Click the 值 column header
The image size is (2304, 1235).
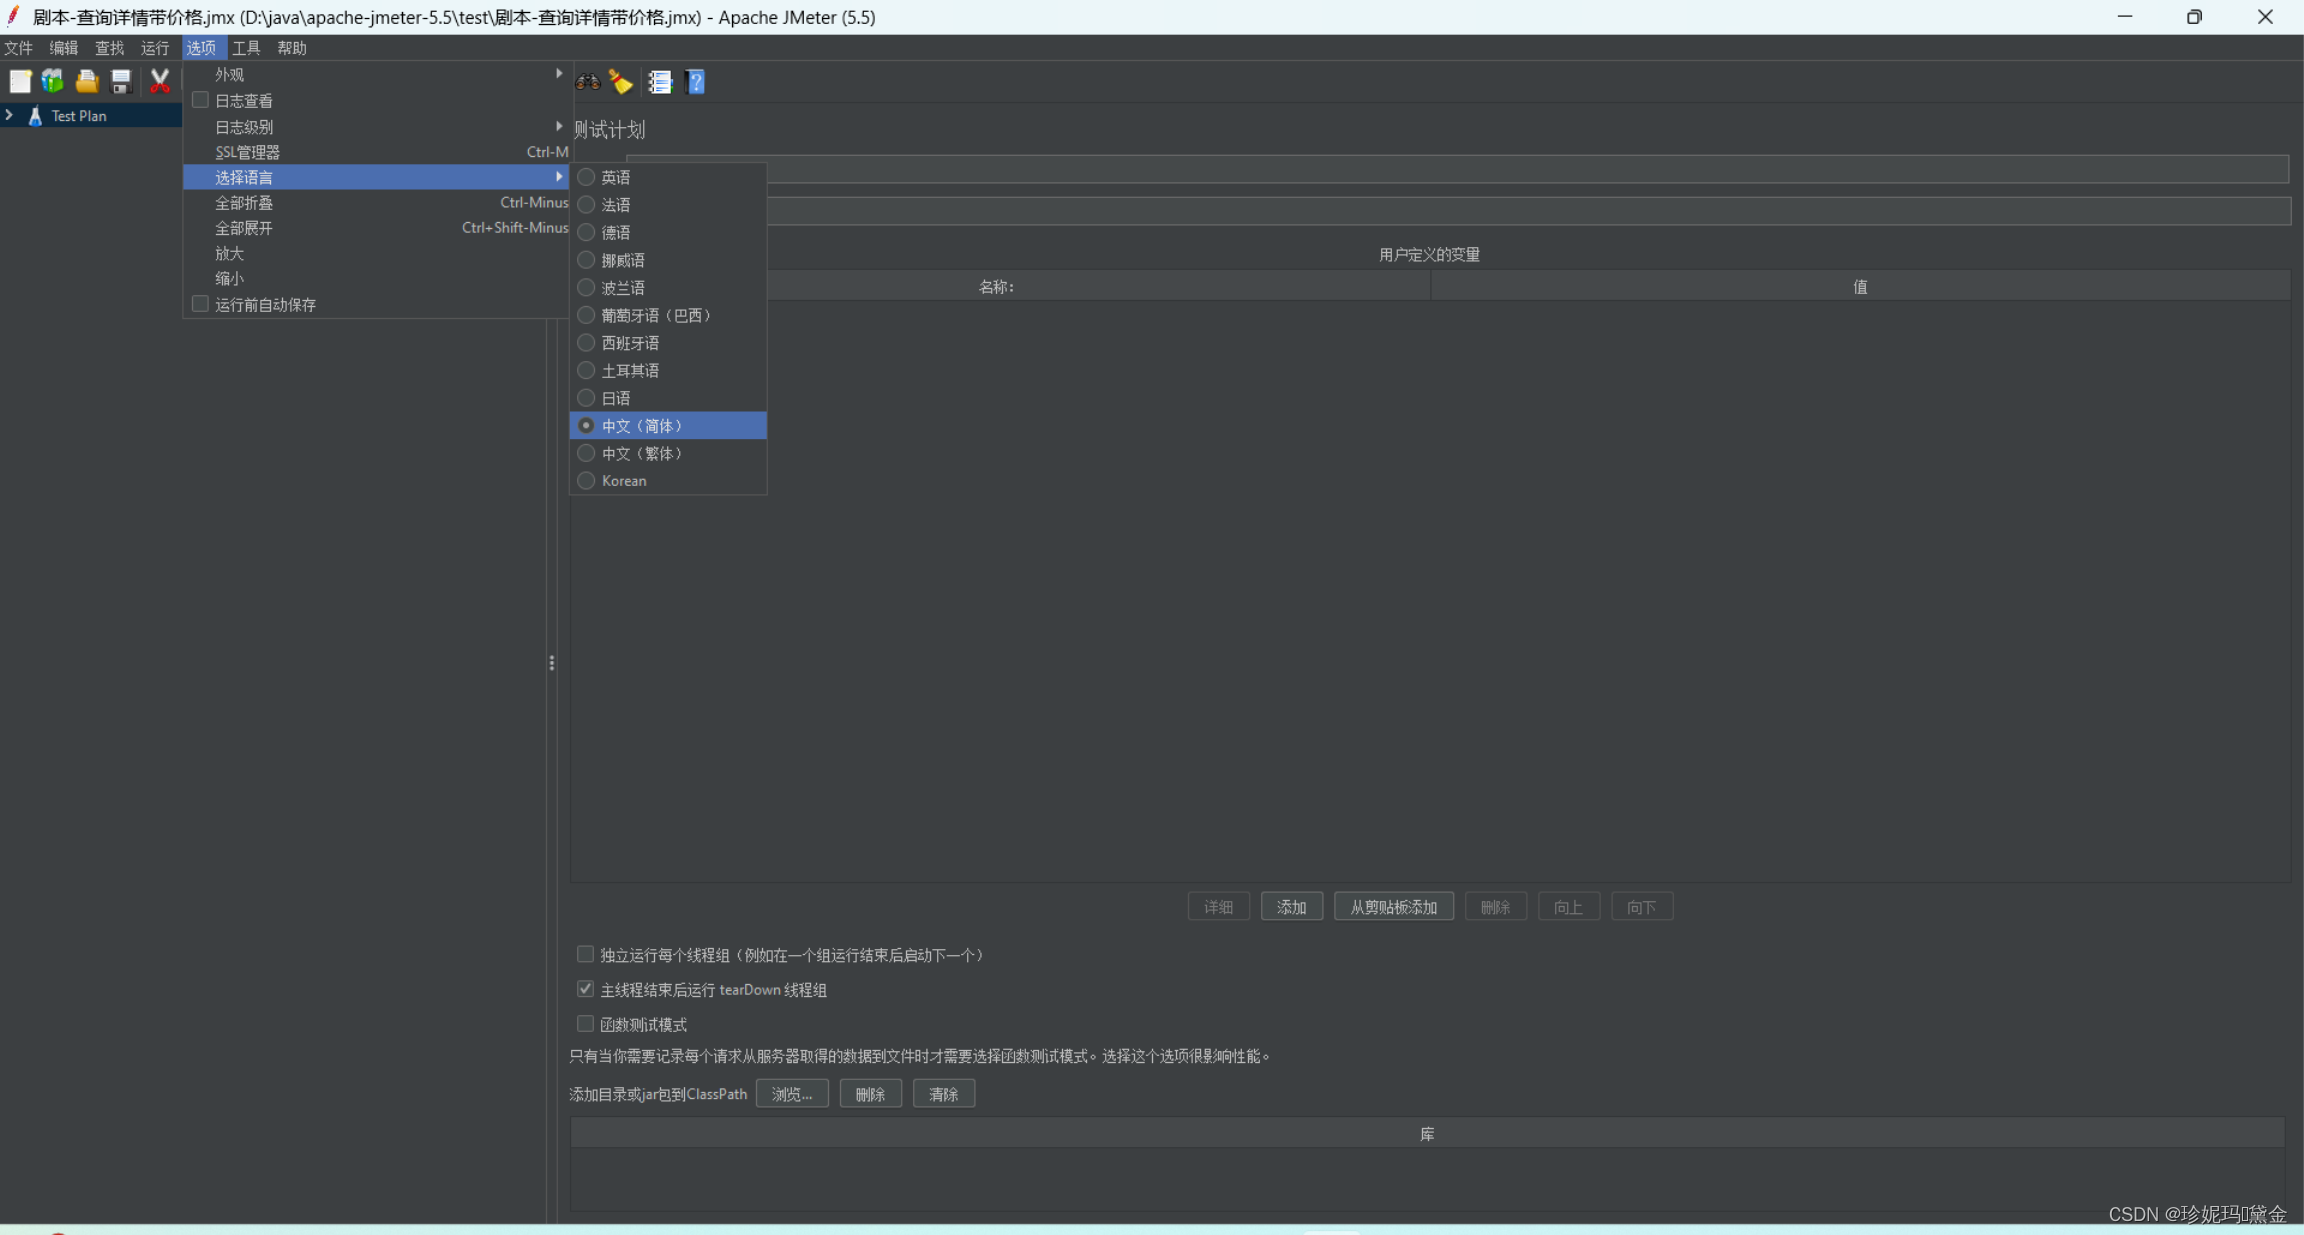click(1860, 287)
